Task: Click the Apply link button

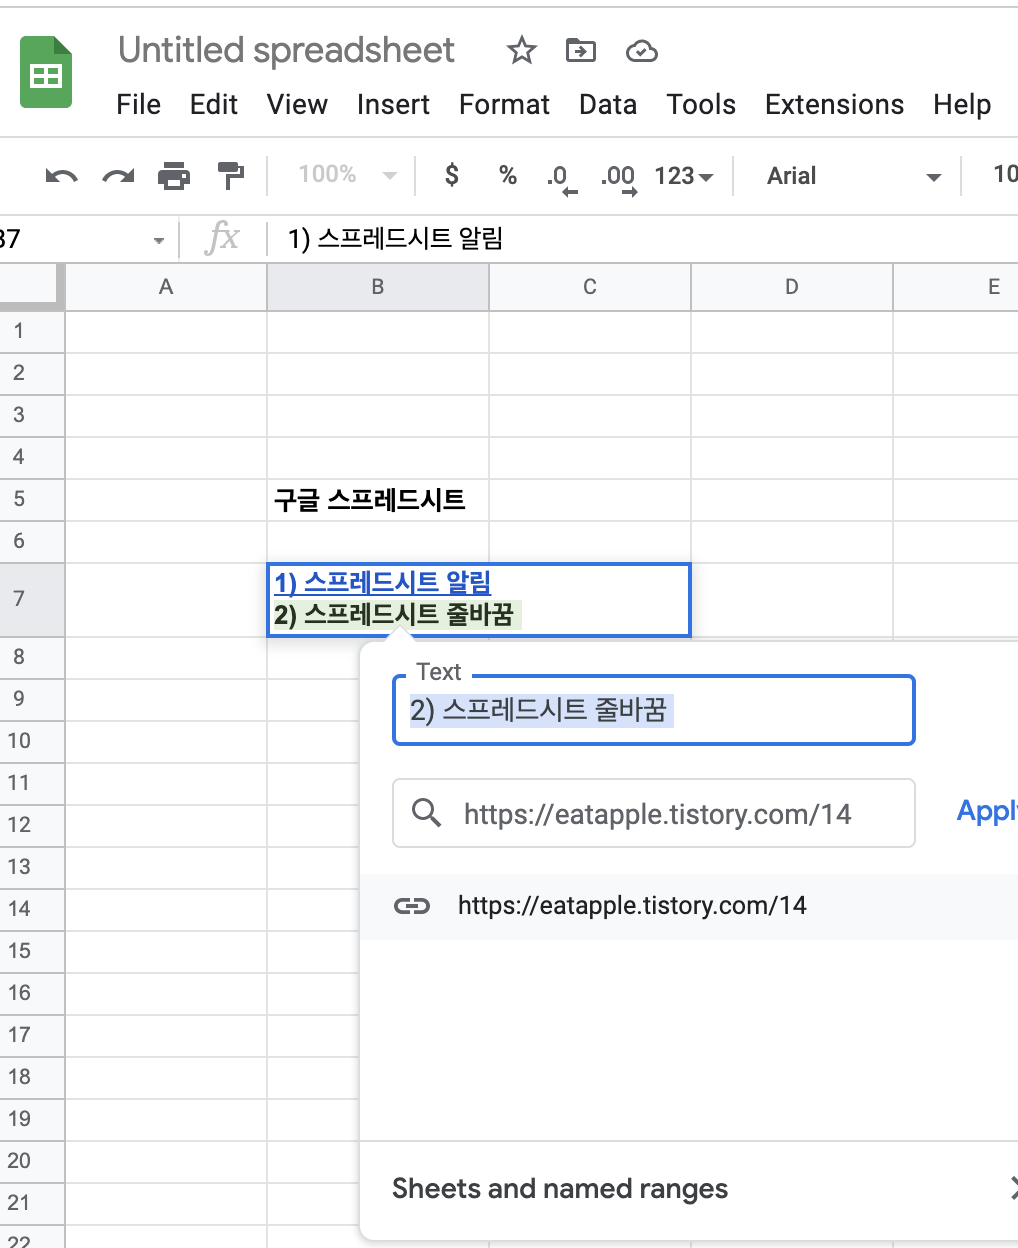Action: point(988,811)
